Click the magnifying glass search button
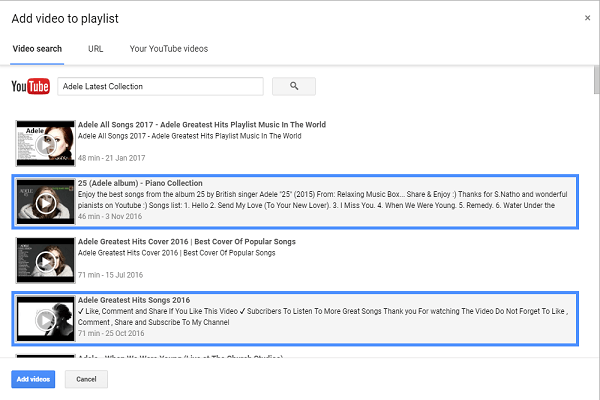The image size is (600, 400). 293,86
